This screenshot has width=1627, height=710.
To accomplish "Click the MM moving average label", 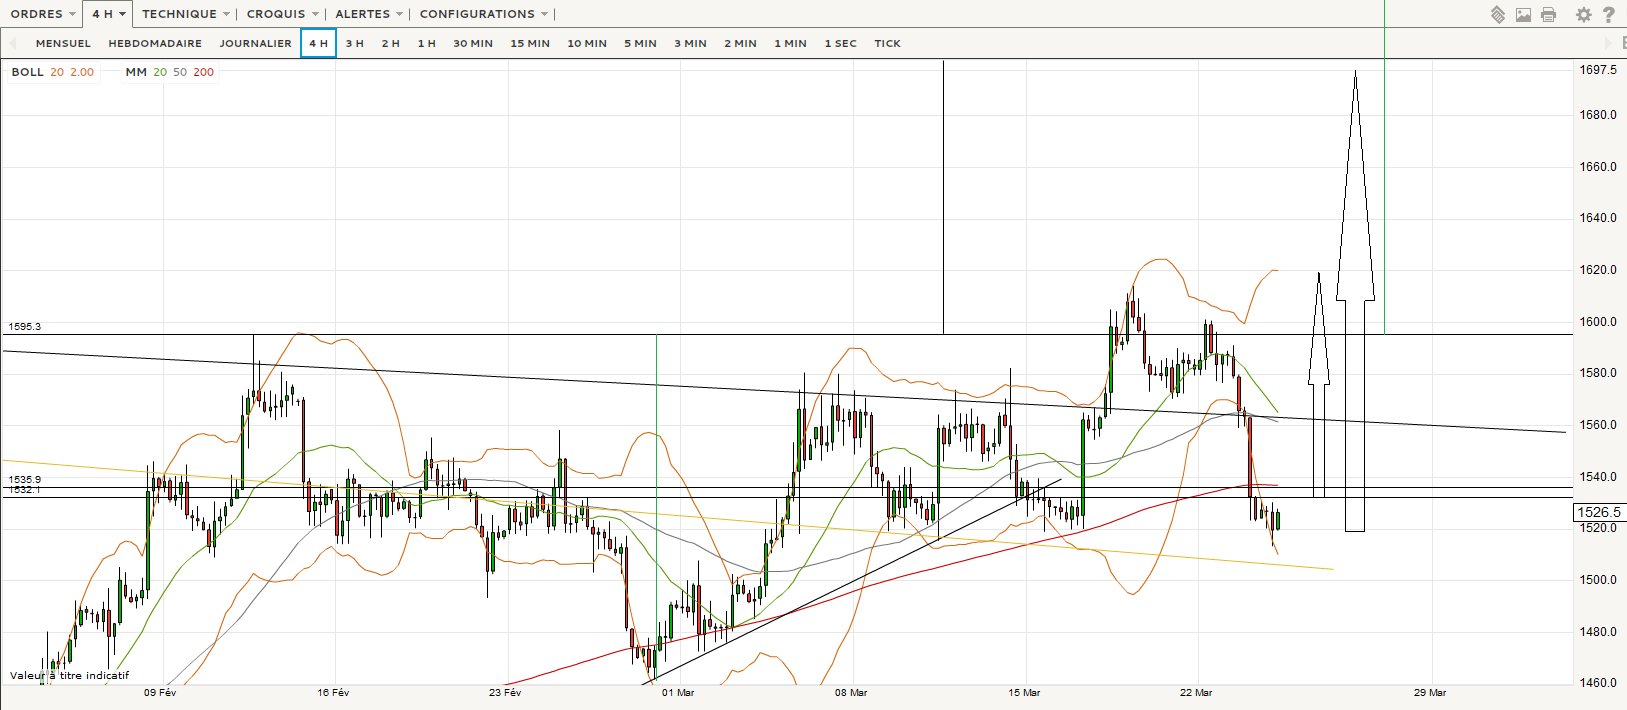I will coord(136,72).
